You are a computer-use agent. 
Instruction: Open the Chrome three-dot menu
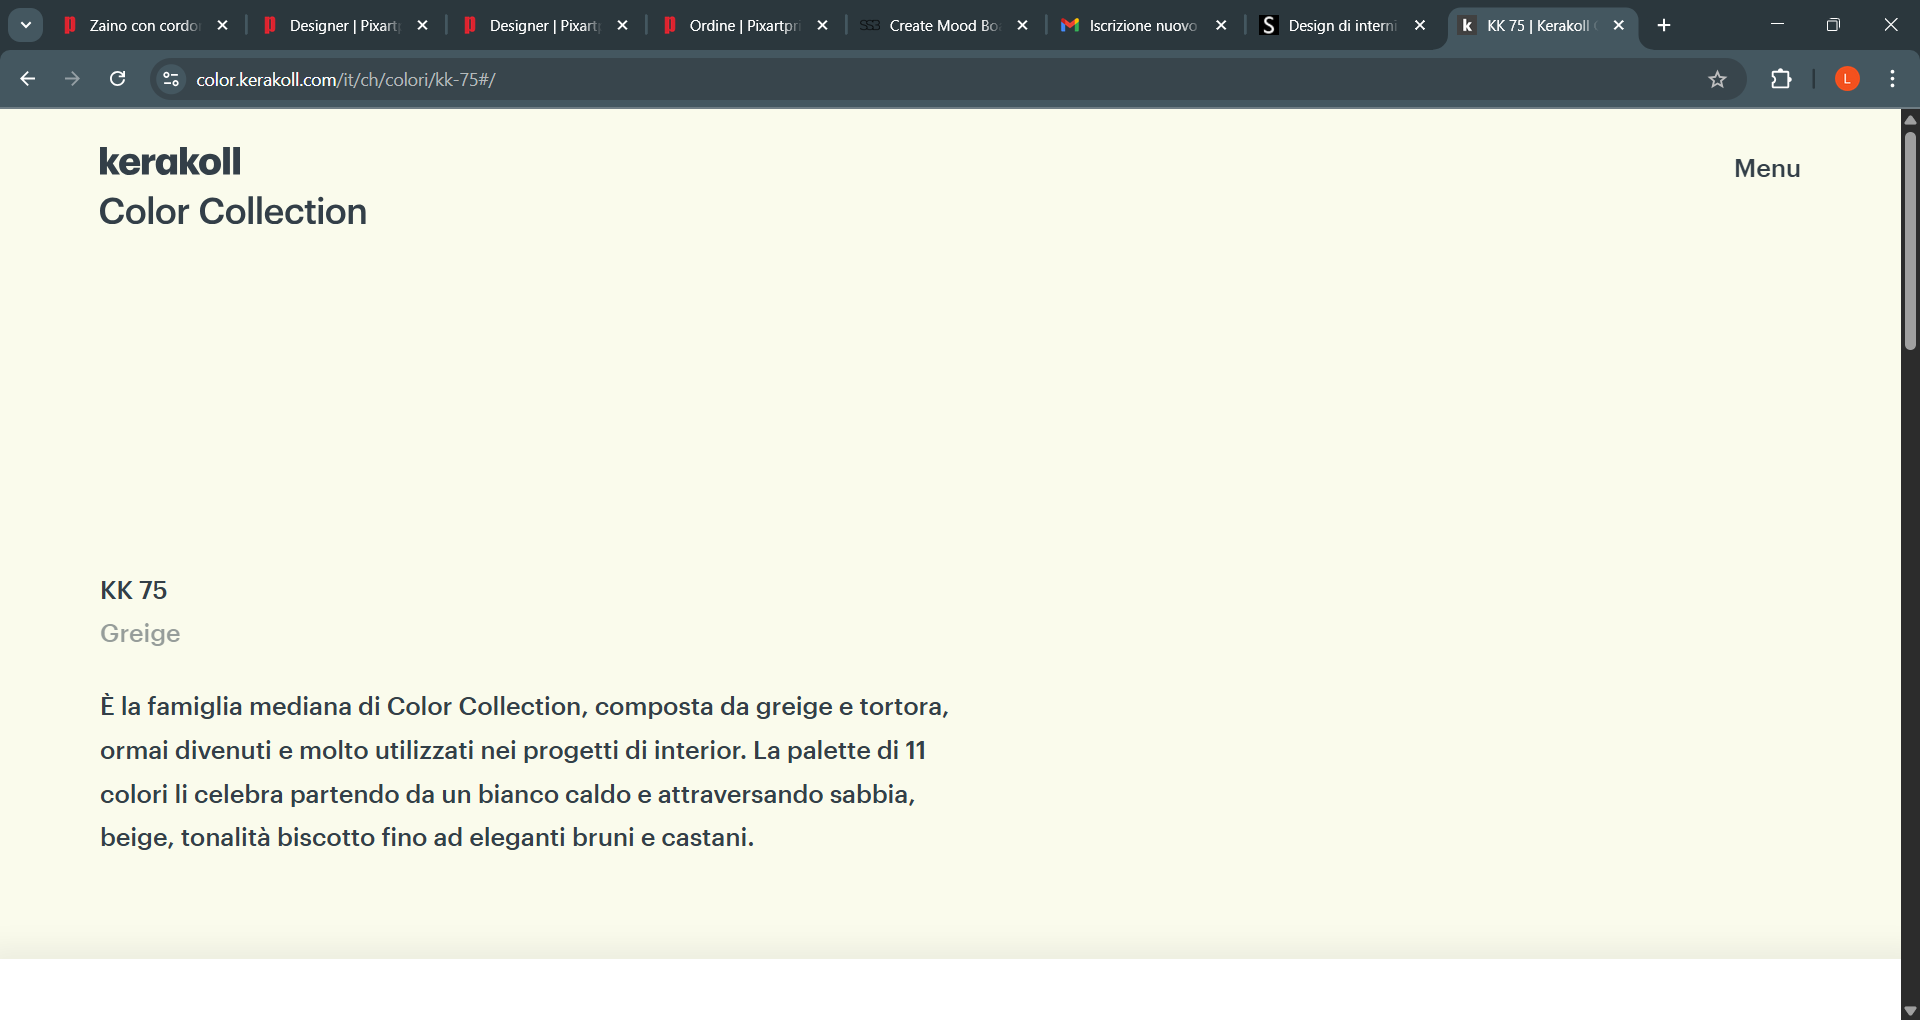pyautogui.click(x=1892, y=79)
